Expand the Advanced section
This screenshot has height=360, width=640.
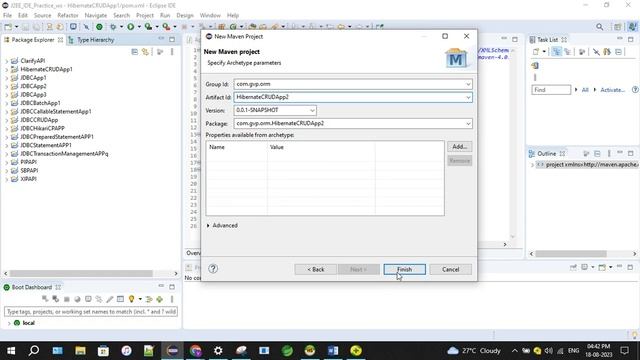[x=208, y=225]
